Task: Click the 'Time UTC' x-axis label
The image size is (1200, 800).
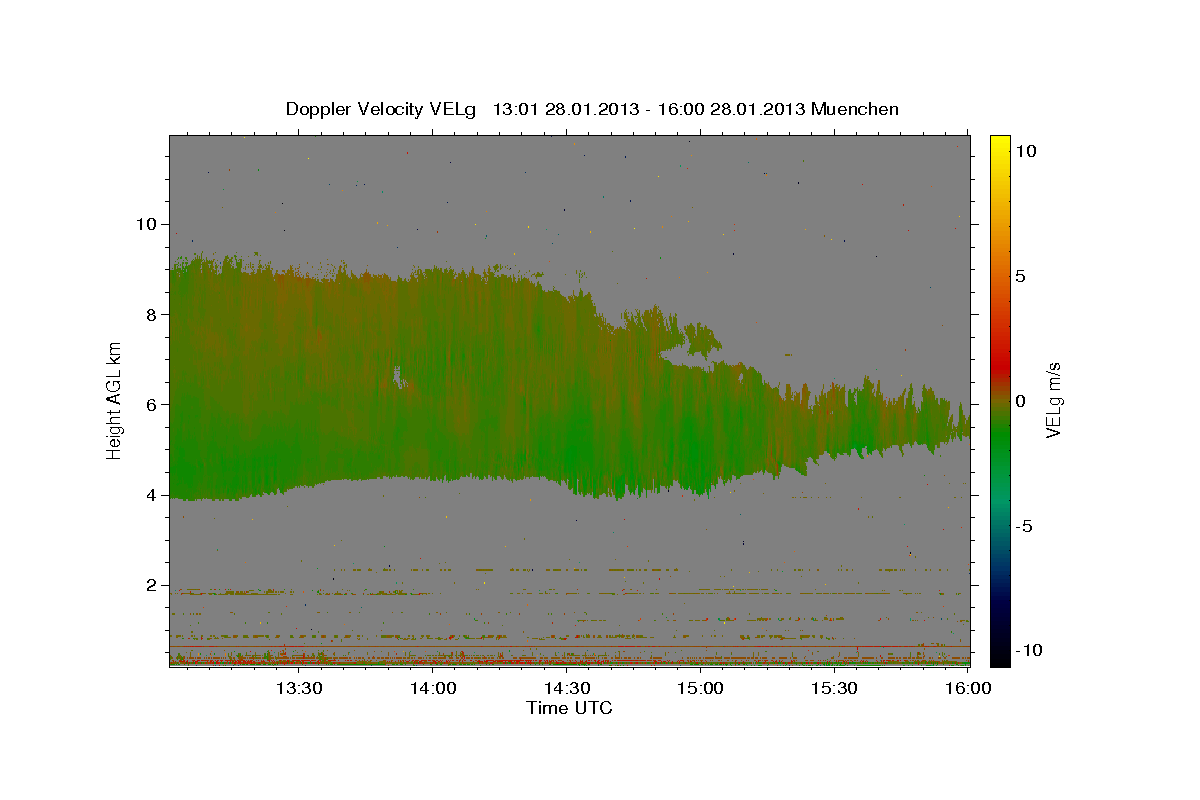Action: [x=569, y=708]
